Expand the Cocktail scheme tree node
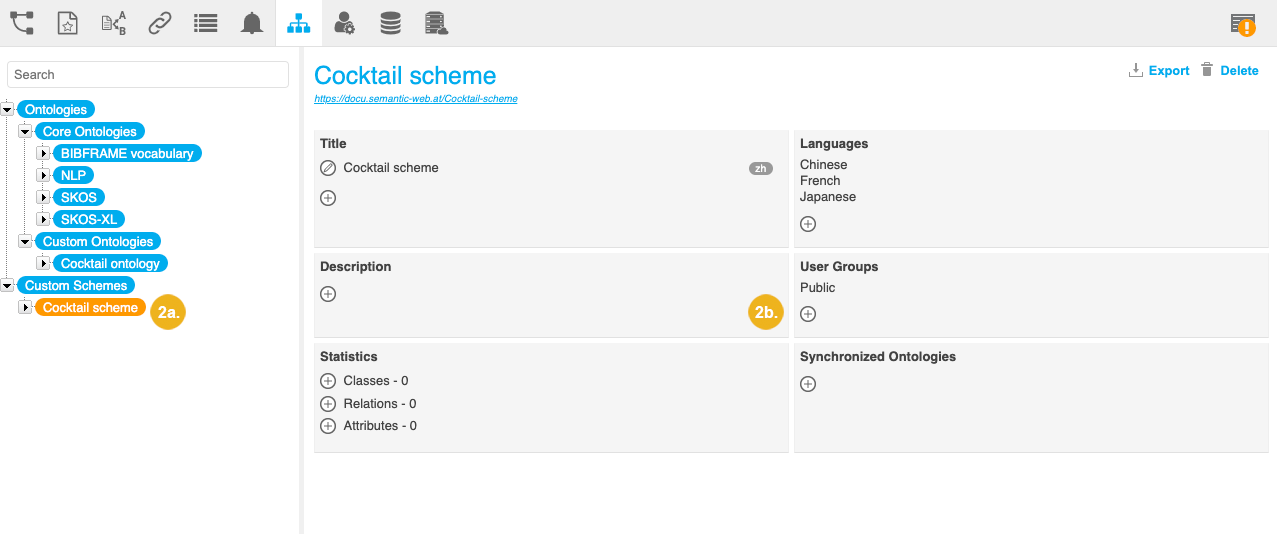Screen dimensions: 1277x534 tap(25, 307)
